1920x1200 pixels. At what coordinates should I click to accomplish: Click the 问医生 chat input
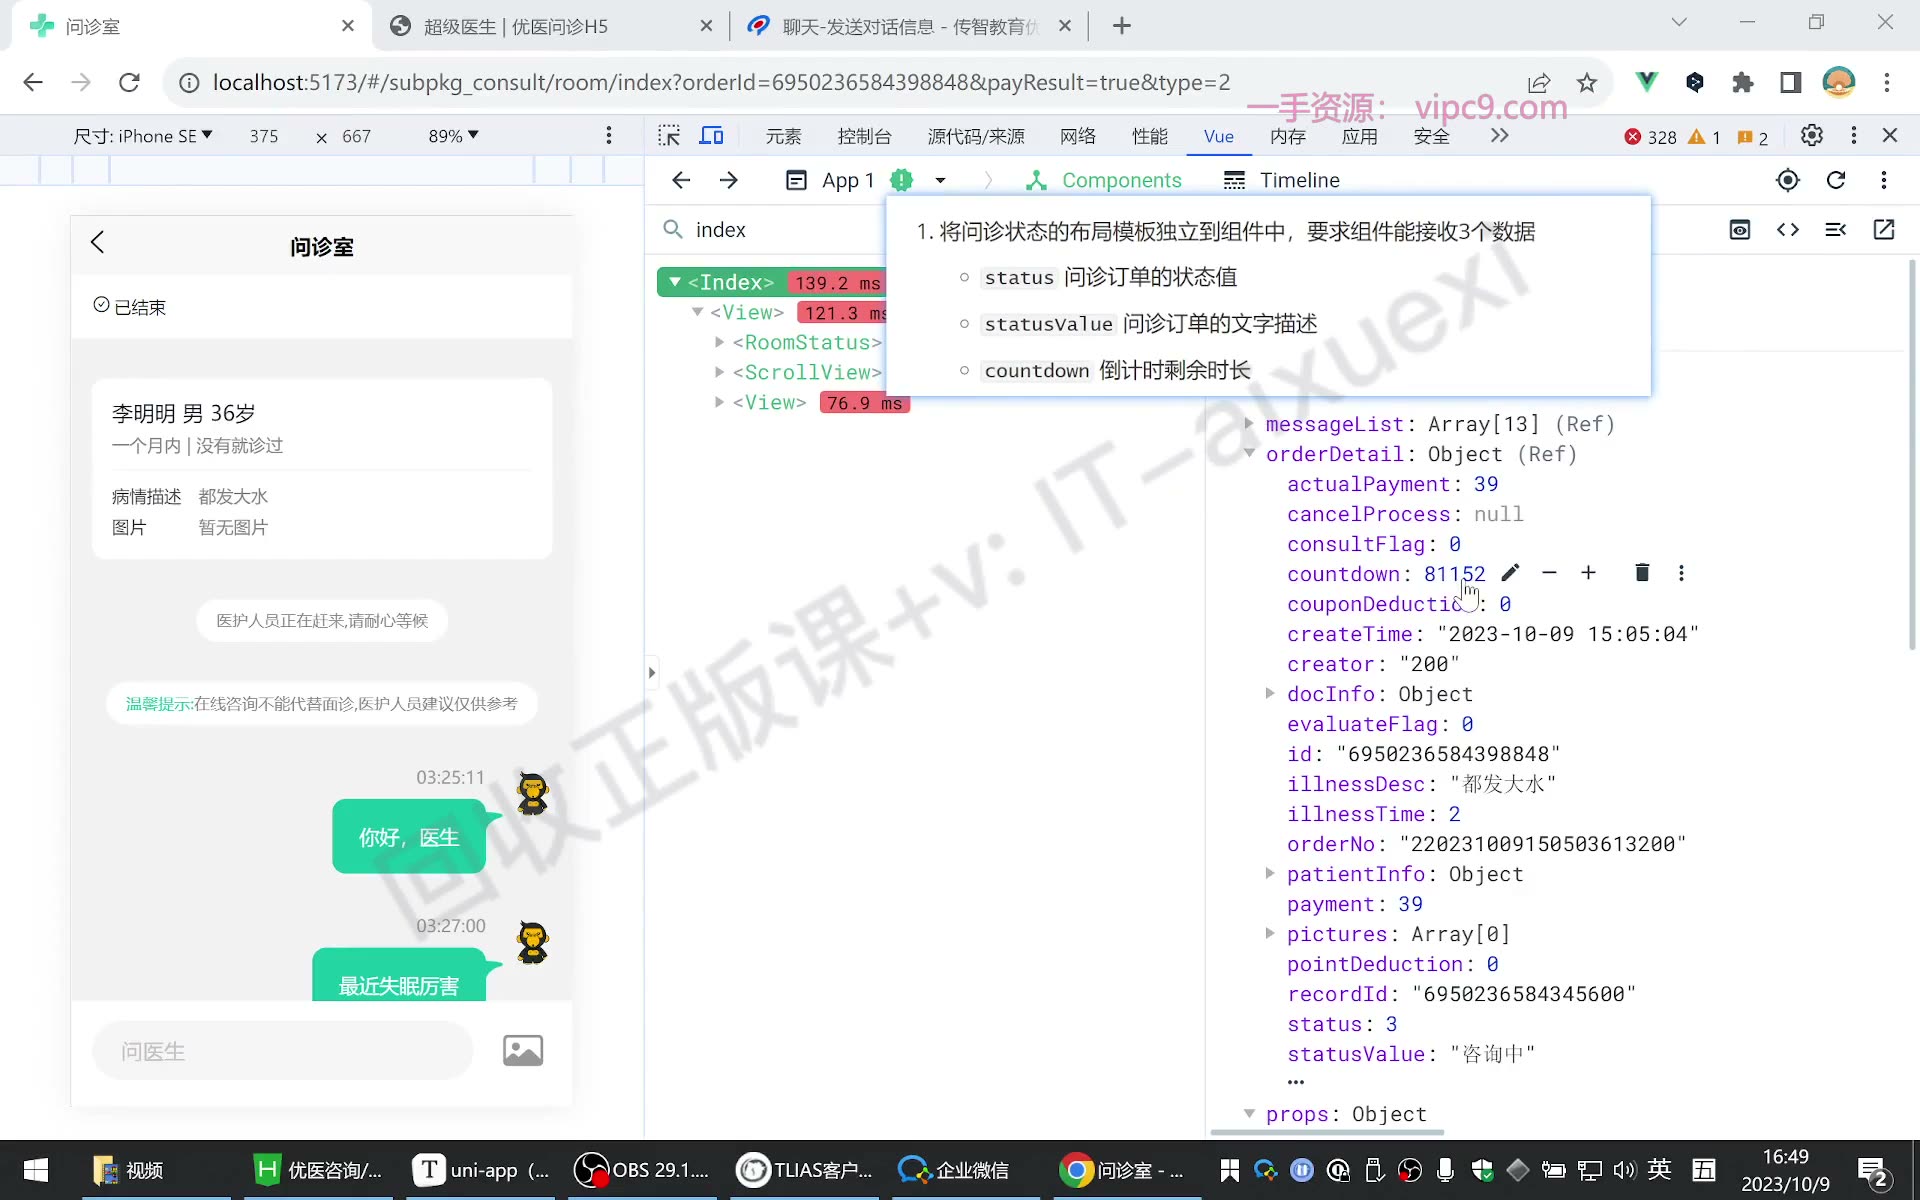click(282, 1051)
